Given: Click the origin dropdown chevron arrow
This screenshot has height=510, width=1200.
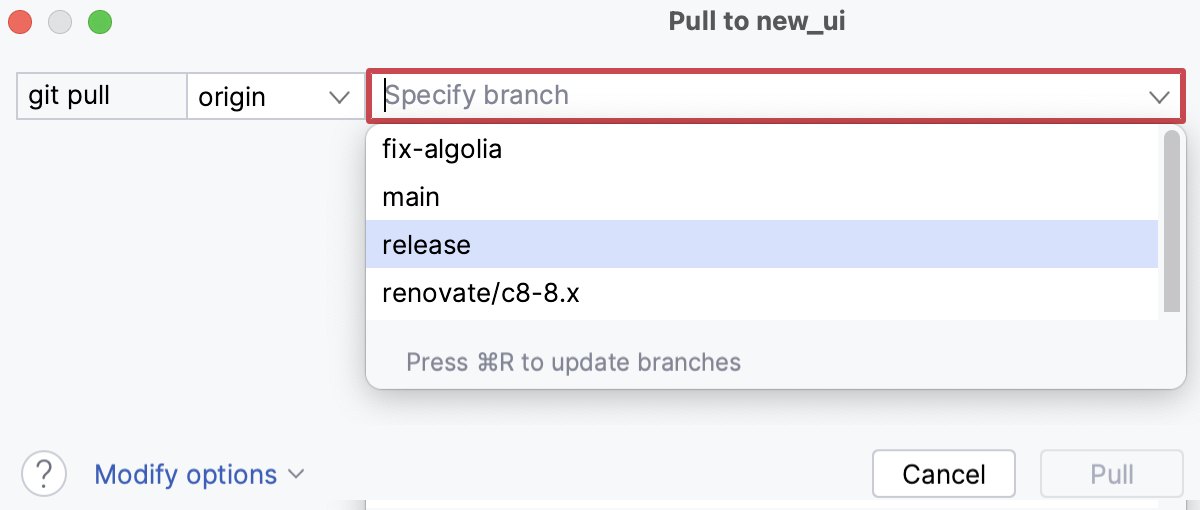Looking at the screenshot, I should 339,97.
